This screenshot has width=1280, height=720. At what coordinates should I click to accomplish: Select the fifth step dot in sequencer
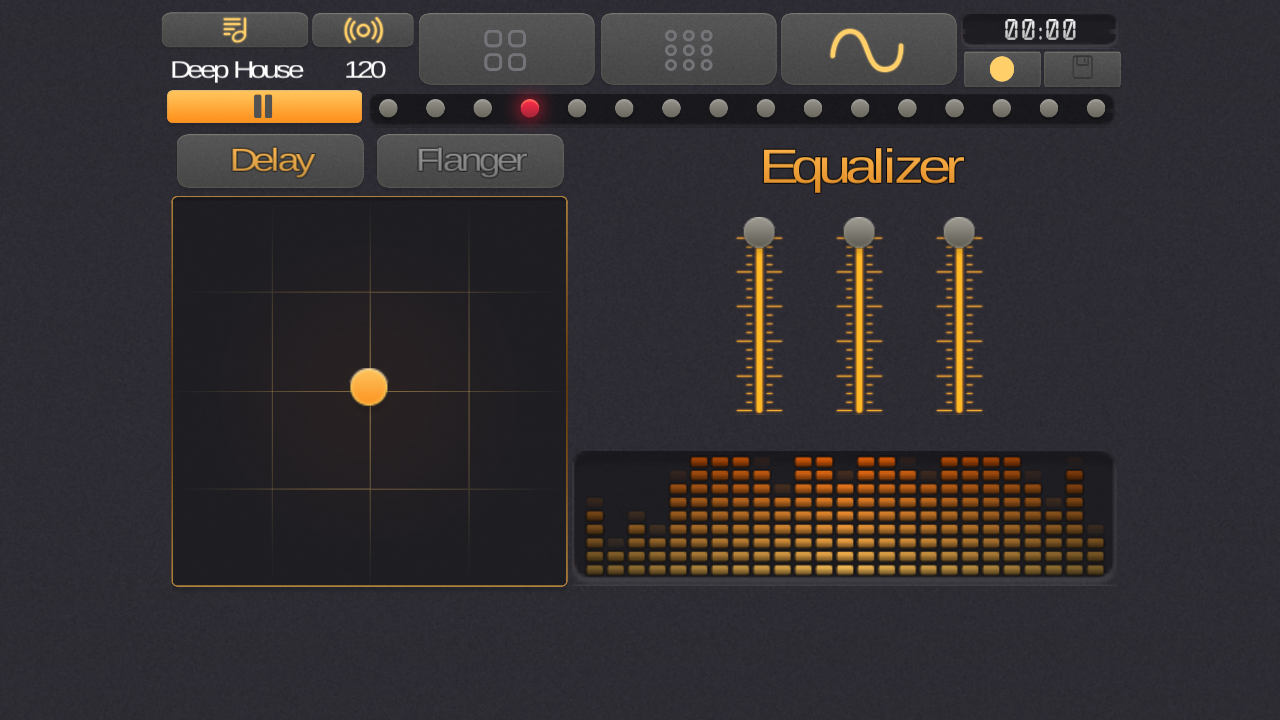coord(577,108)
